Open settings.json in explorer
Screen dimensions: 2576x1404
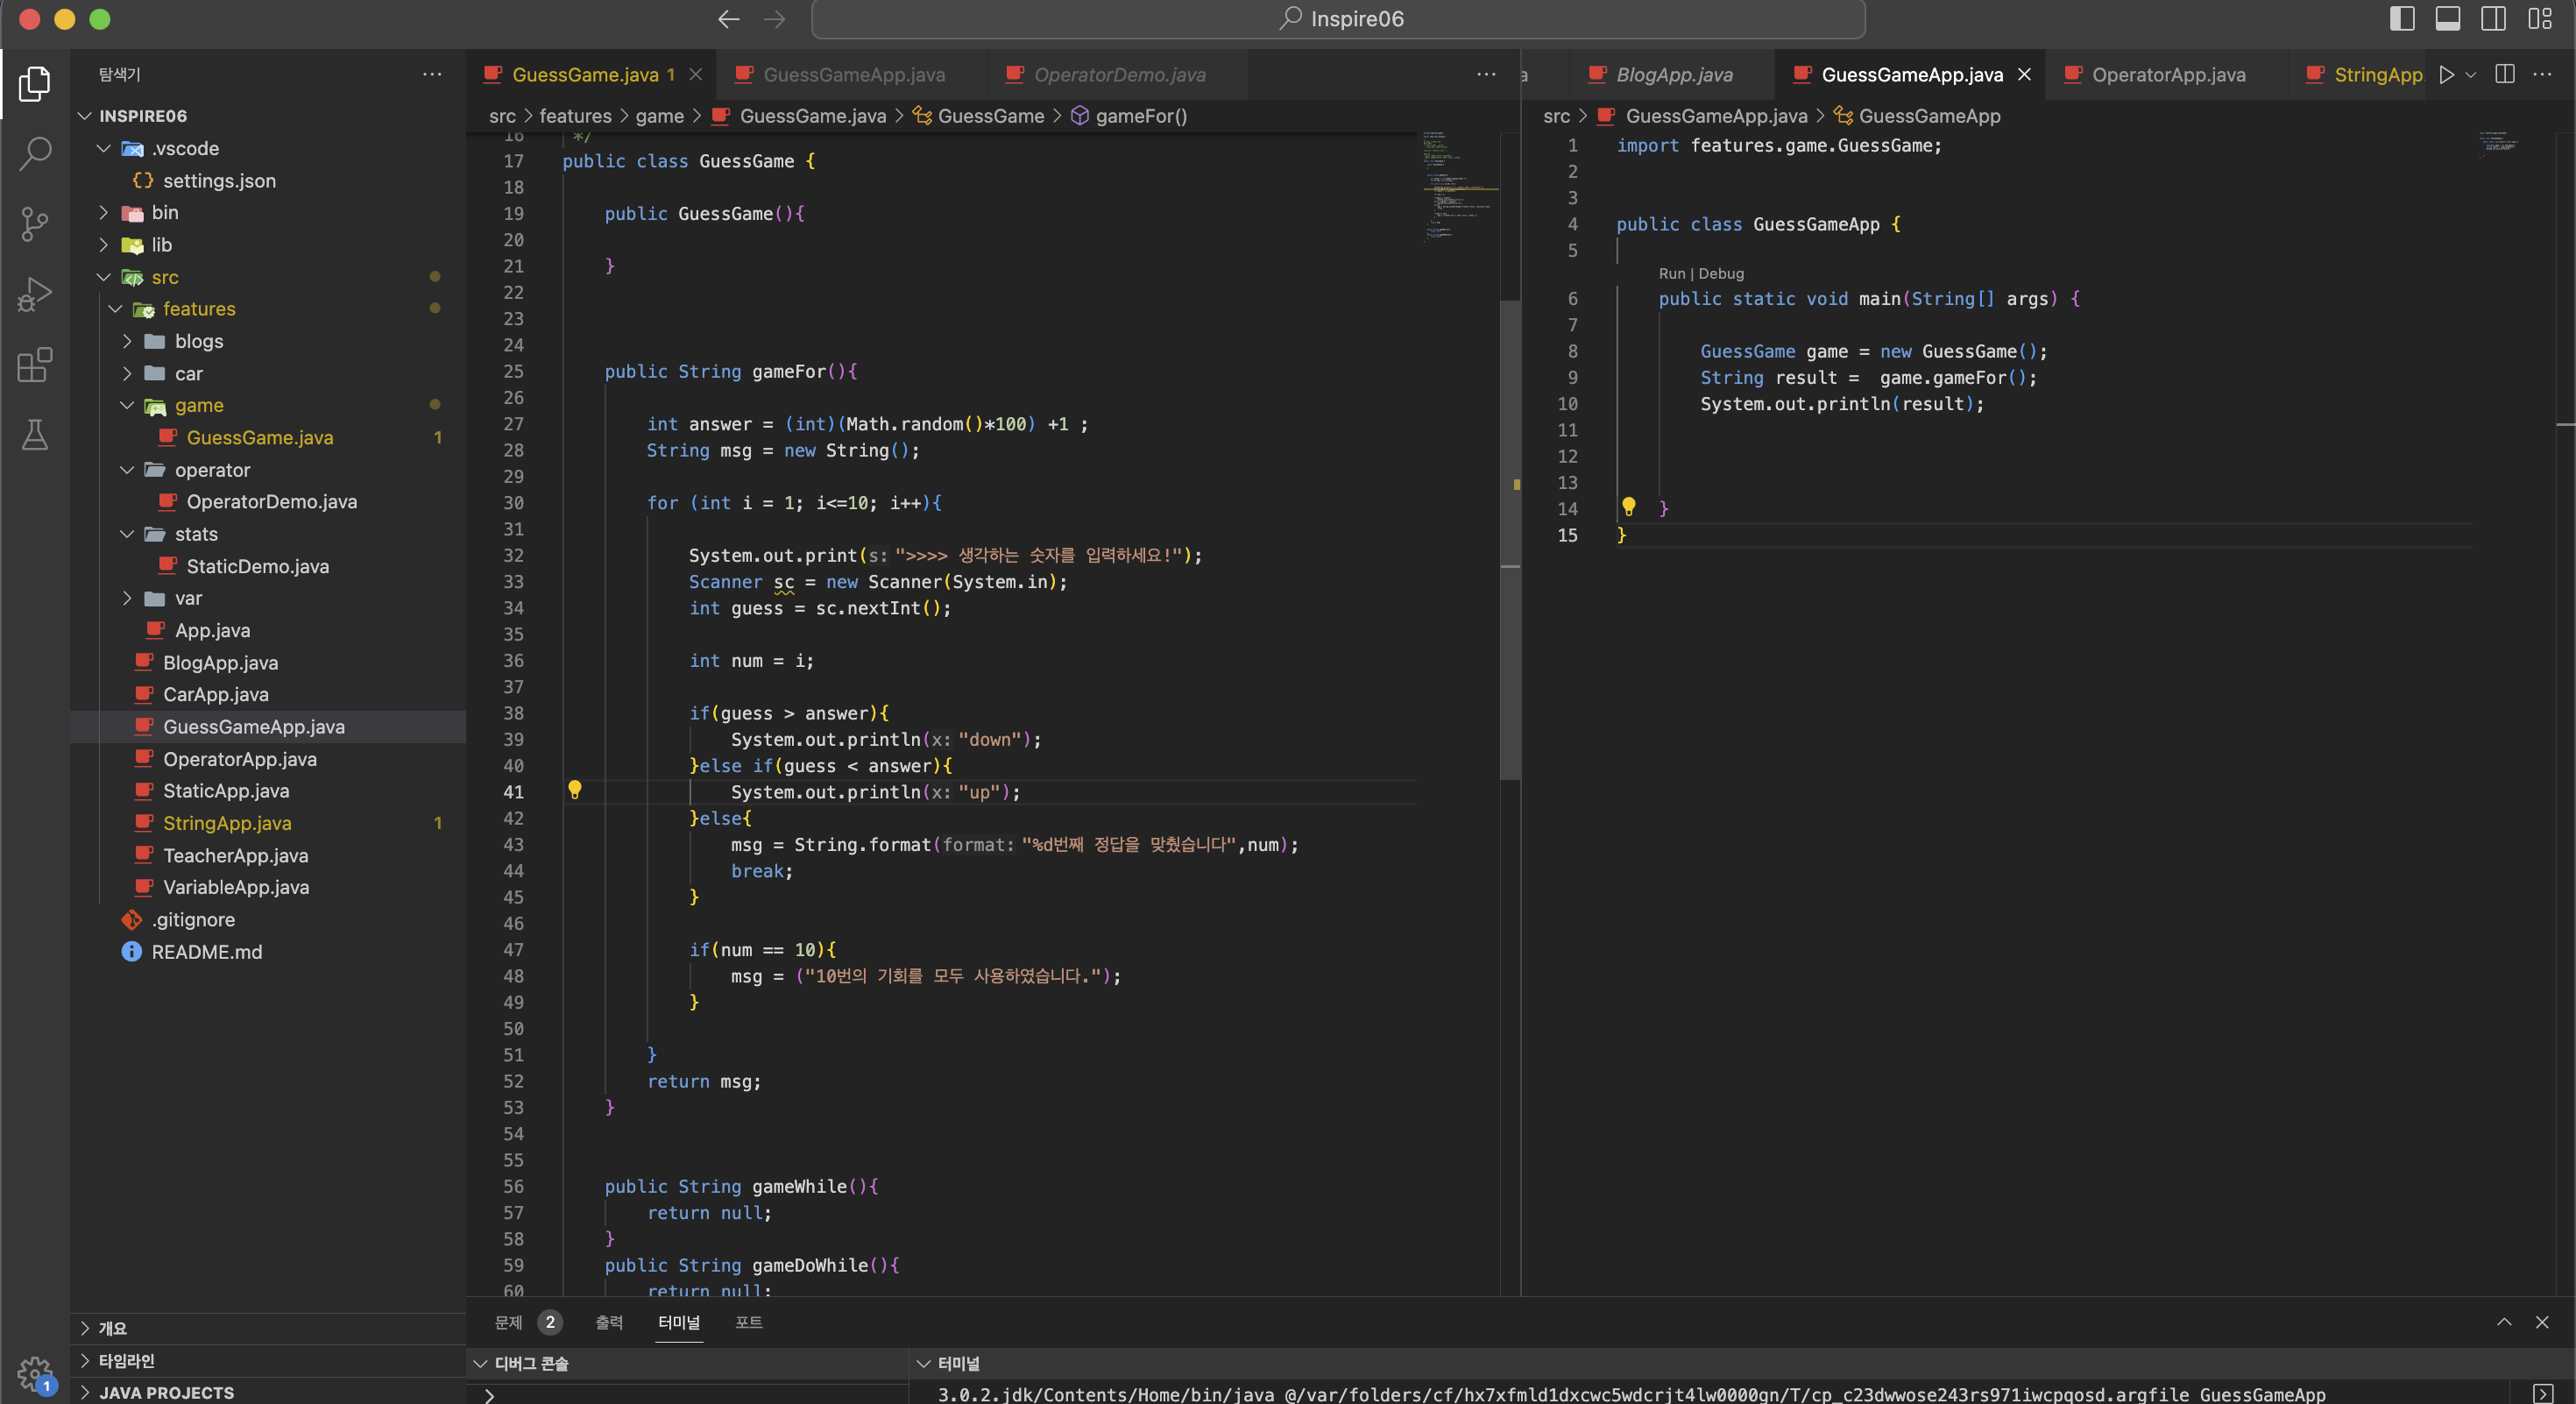[267, 180]
